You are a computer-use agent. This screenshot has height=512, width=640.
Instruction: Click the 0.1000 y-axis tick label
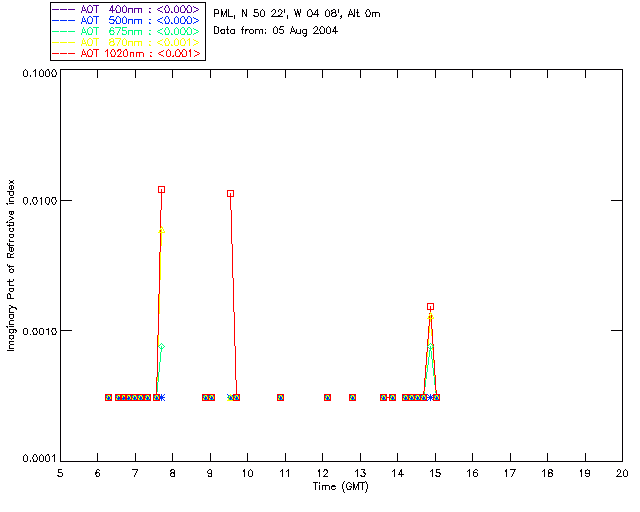[x=39, y=73]
